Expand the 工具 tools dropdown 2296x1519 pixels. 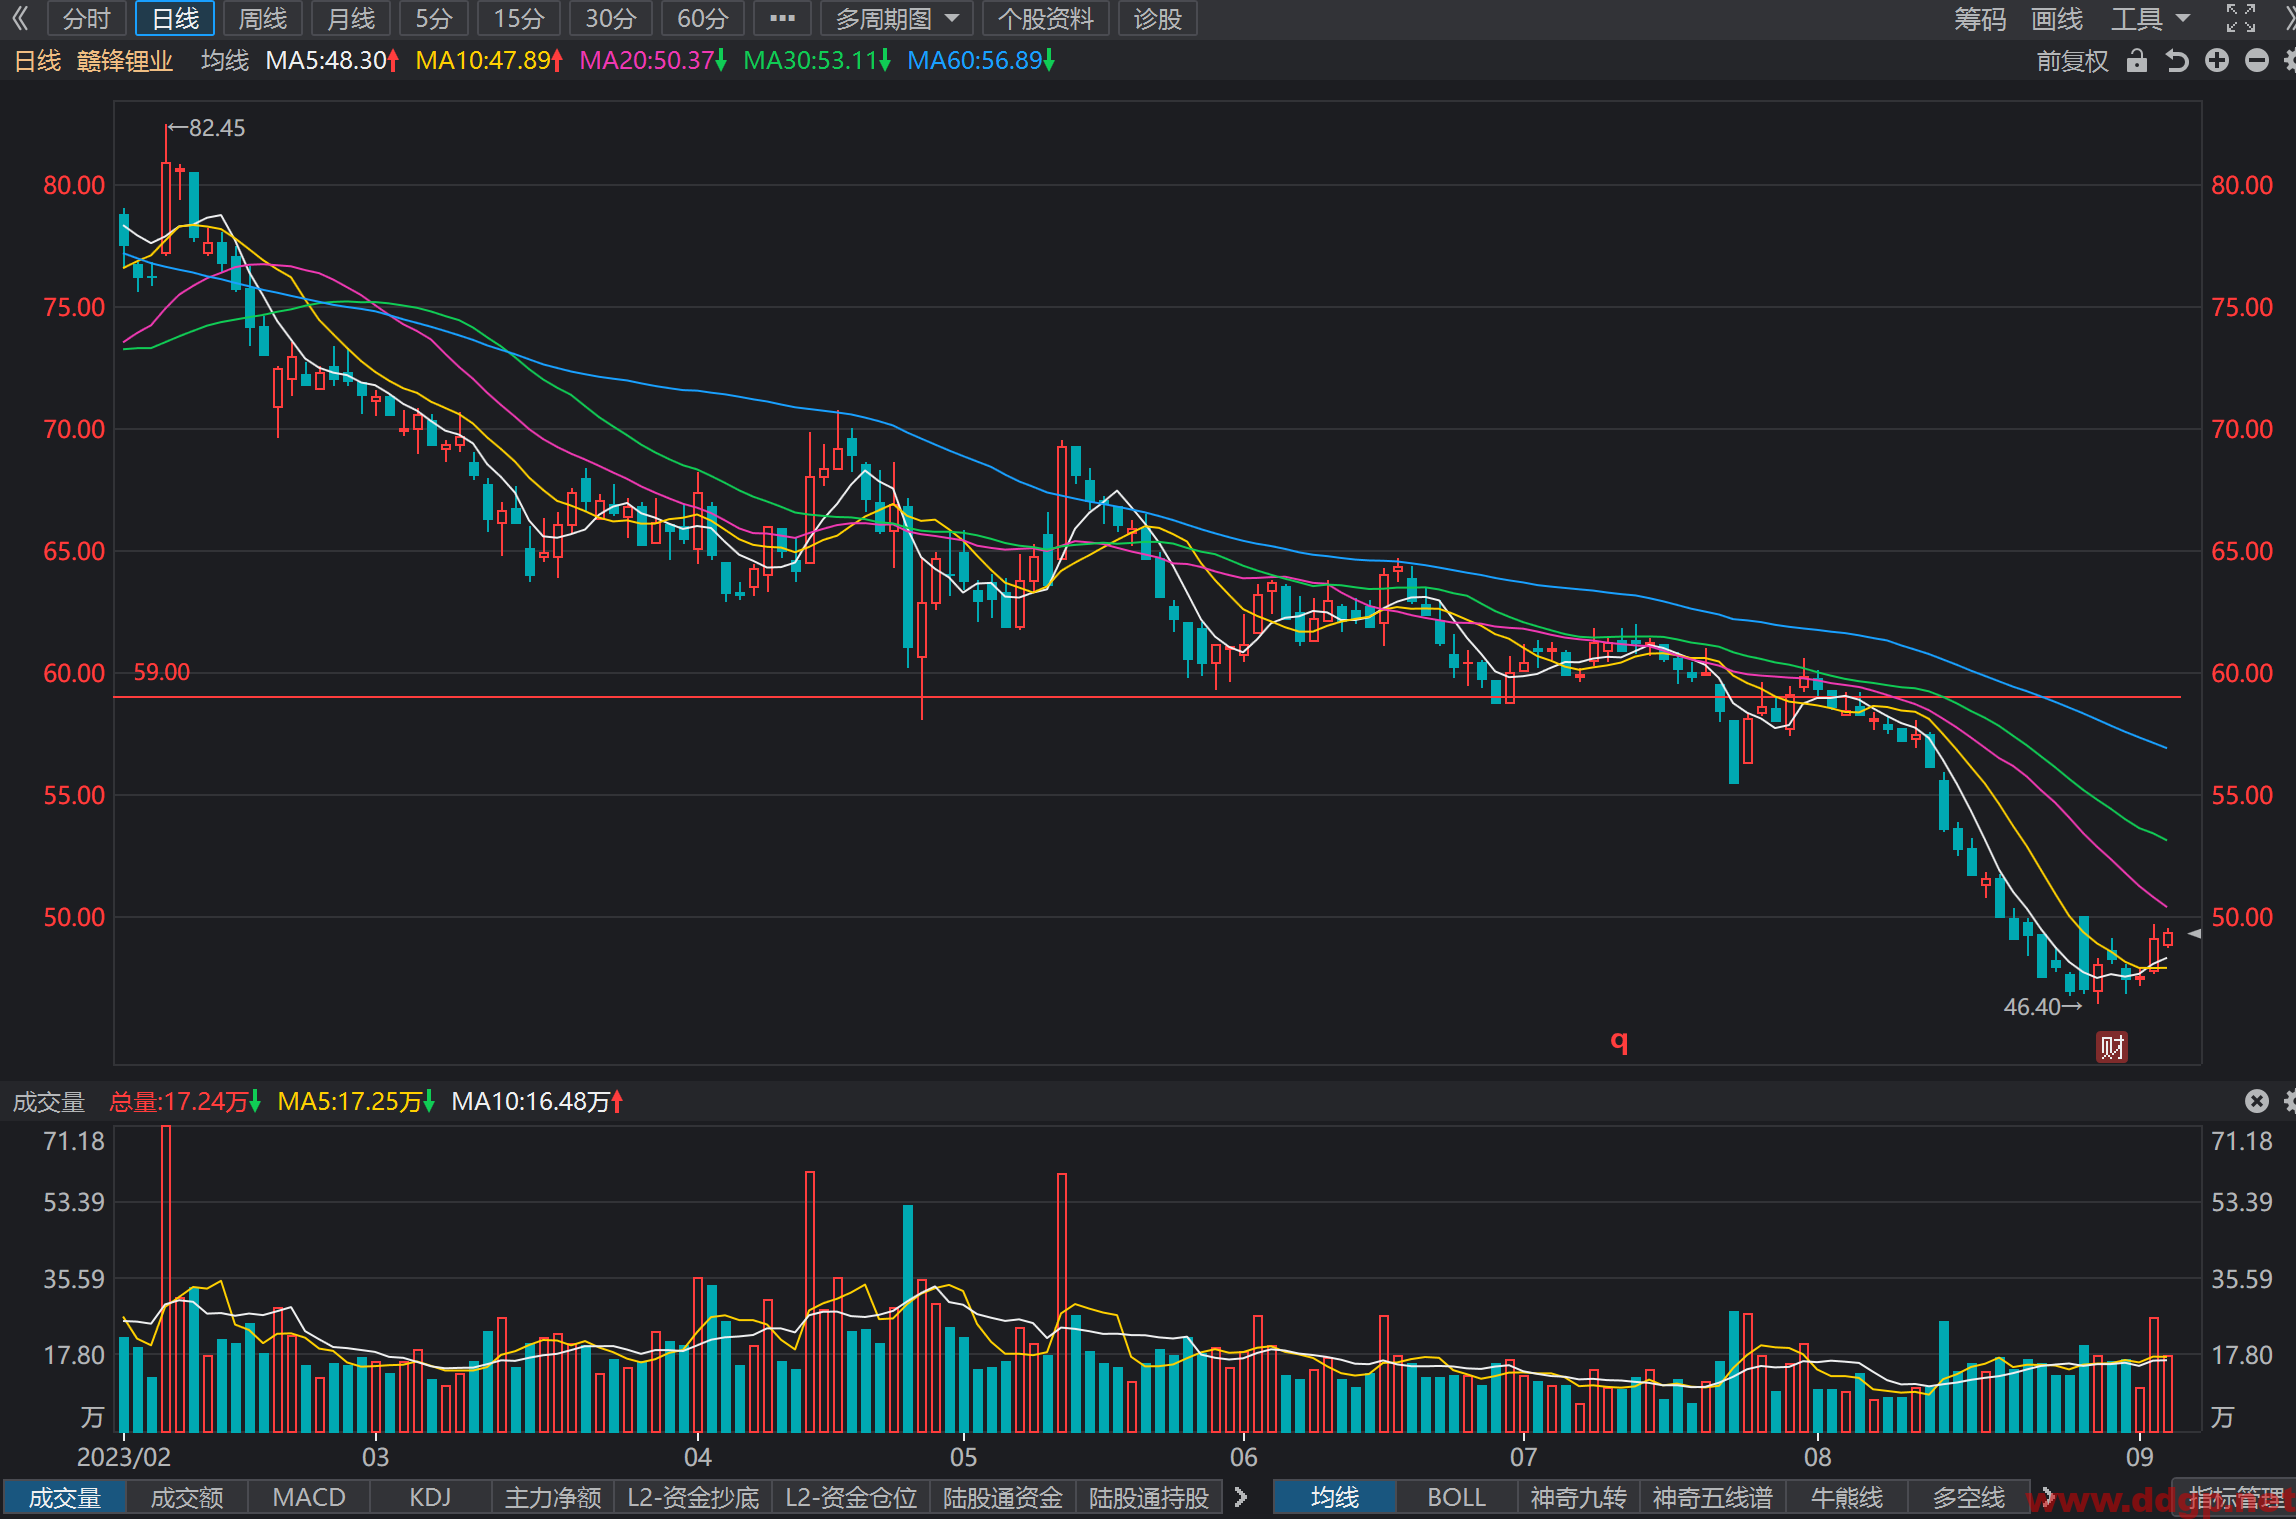click(x=2150, y=18)
